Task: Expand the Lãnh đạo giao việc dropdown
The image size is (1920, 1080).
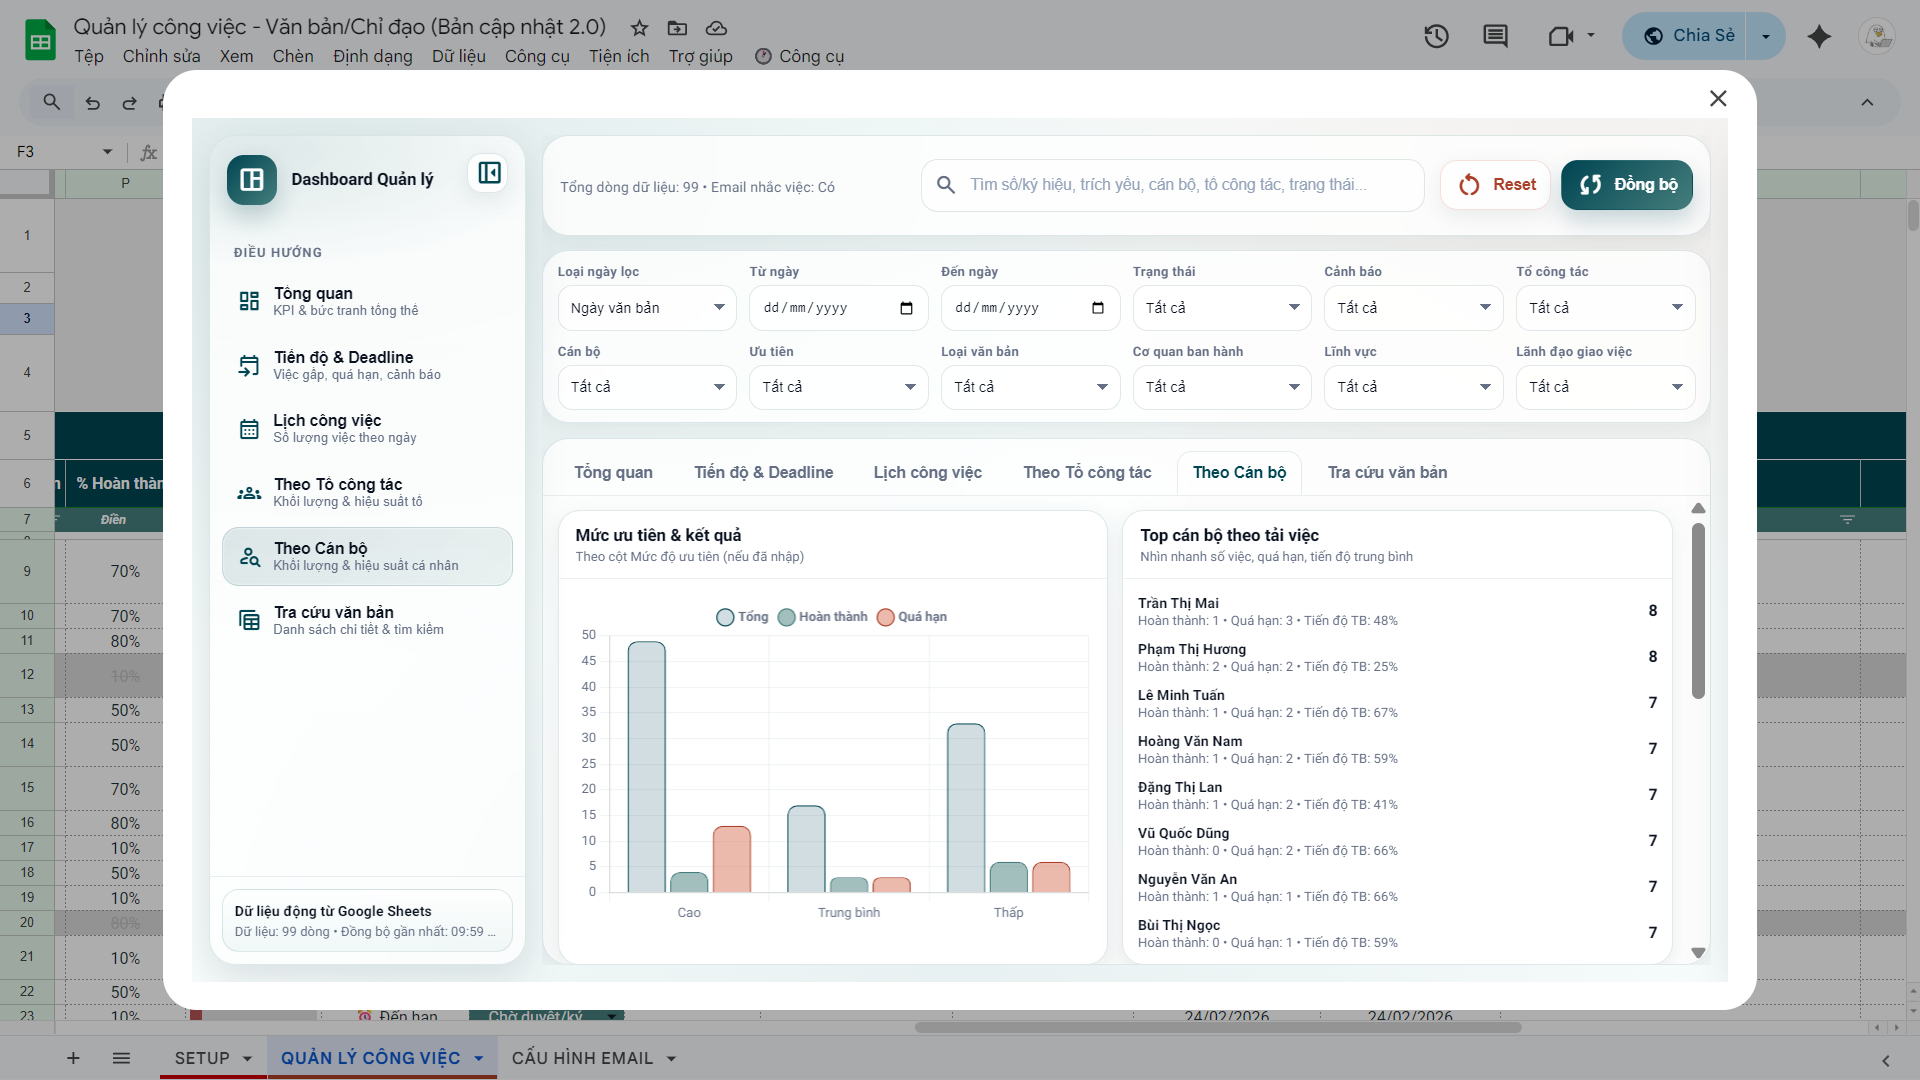Action: [1604, 387]
